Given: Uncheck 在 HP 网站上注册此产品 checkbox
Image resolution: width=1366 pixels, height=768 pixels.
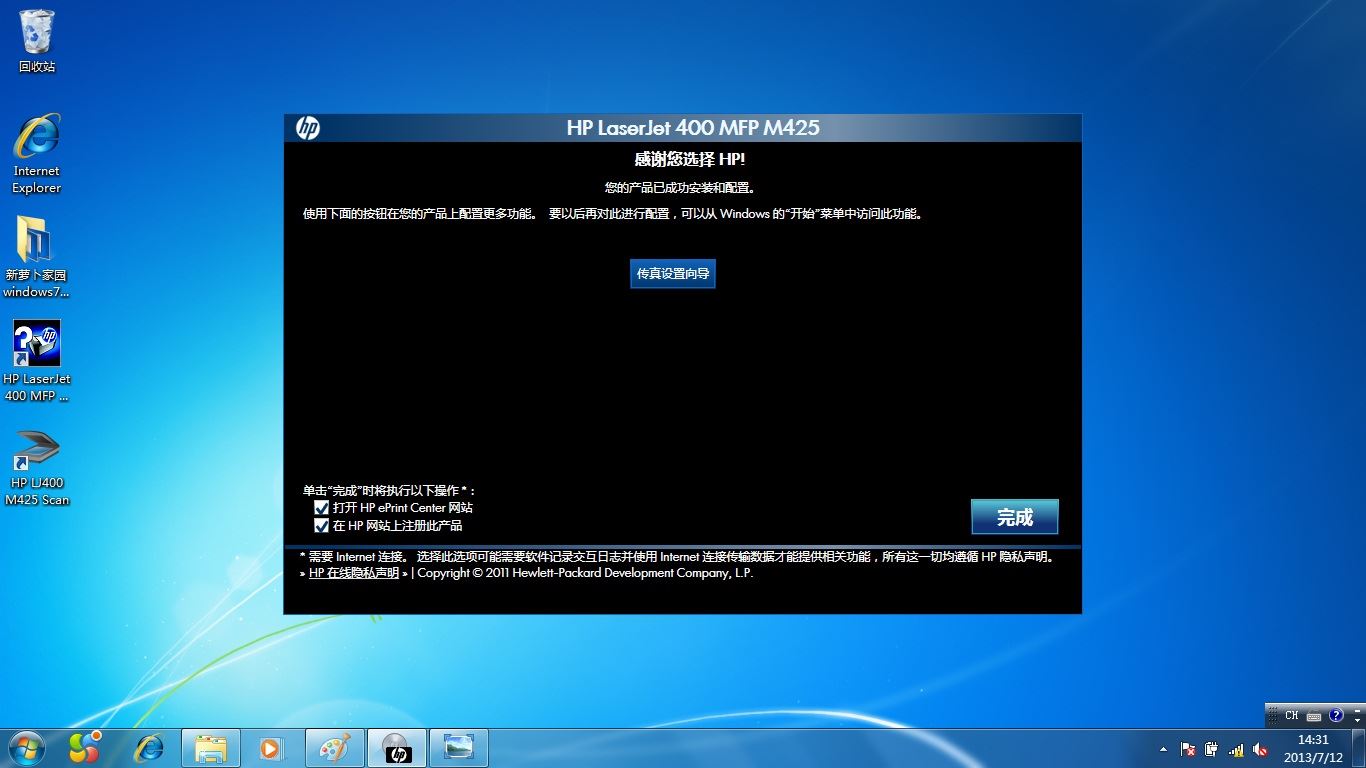Looking at the screenshot, I should [322, 525].
